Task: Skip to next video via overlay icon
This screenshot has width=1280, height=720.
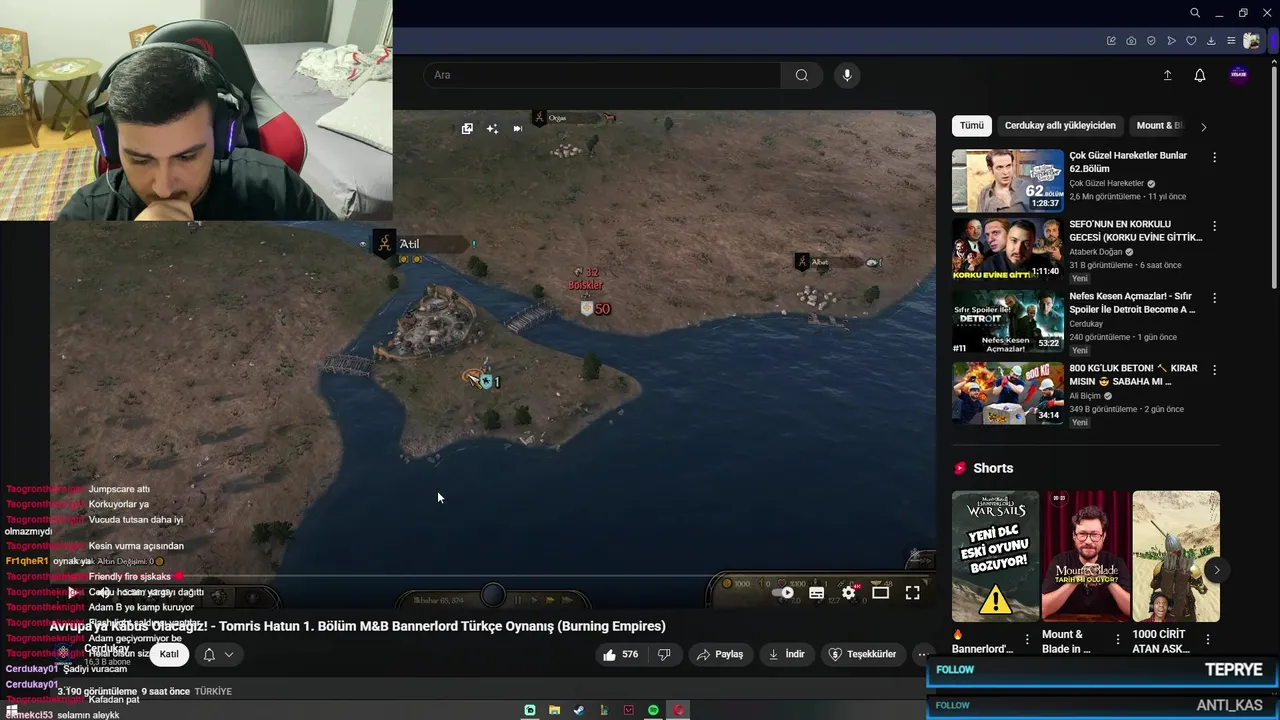Action: click(517, 129)
